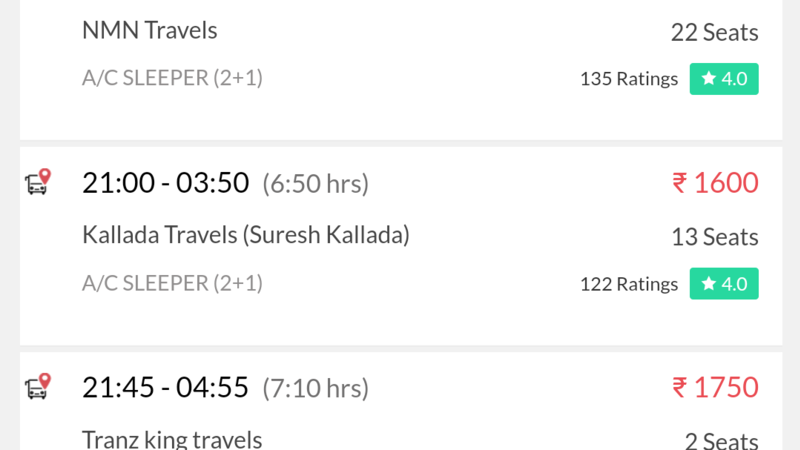The height and width of the screenshot is (450, 800).
Task: View the 135 Ratings for NMN Travels
Action: (629, 79)
